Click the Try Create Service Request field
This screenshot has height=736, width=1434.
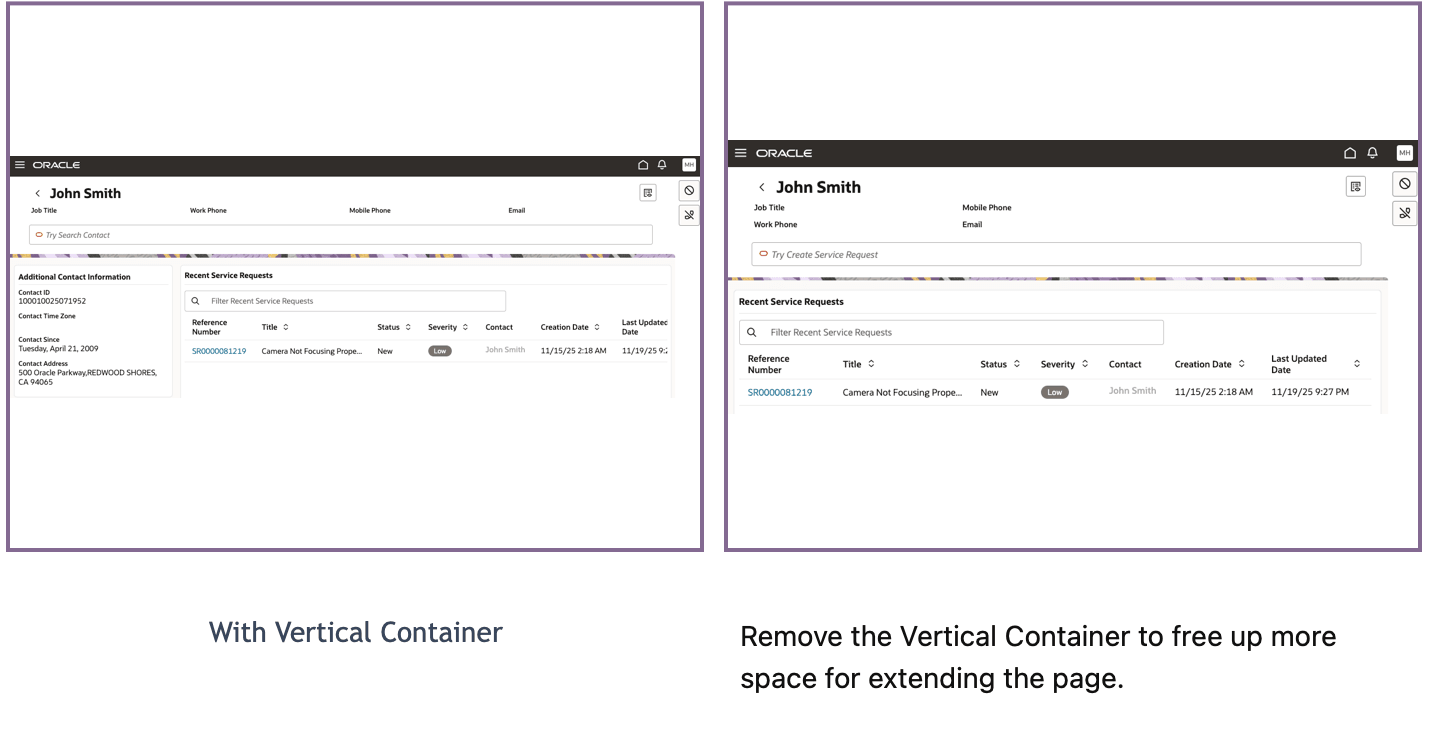(x=1055, y=254)
